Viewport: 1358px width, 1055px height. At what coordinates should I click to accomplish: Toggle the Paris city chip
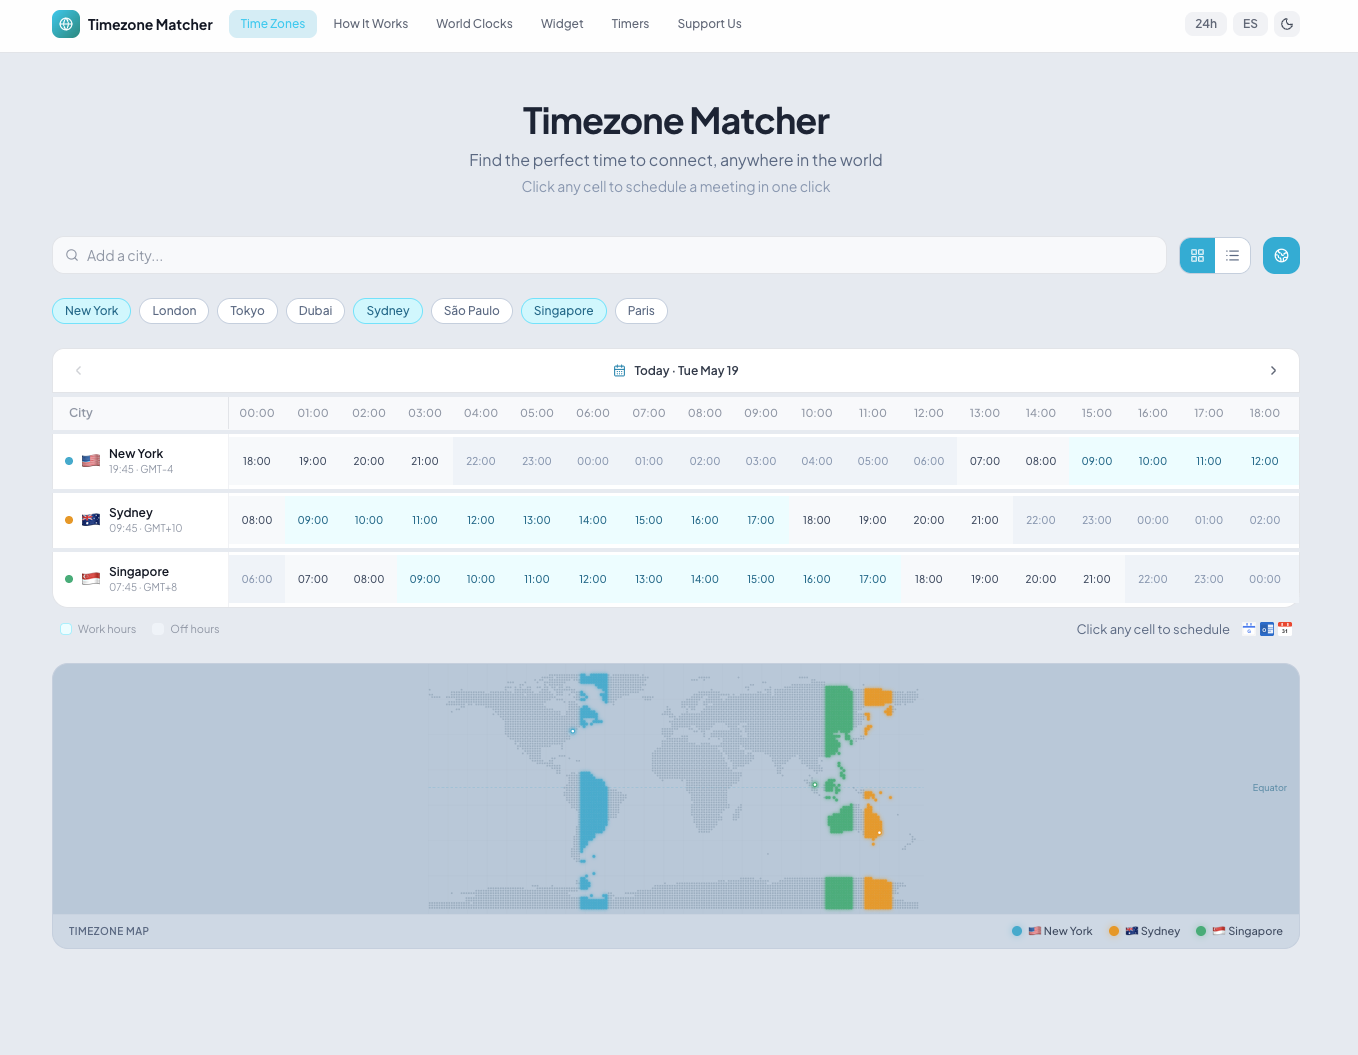(641, 311)
